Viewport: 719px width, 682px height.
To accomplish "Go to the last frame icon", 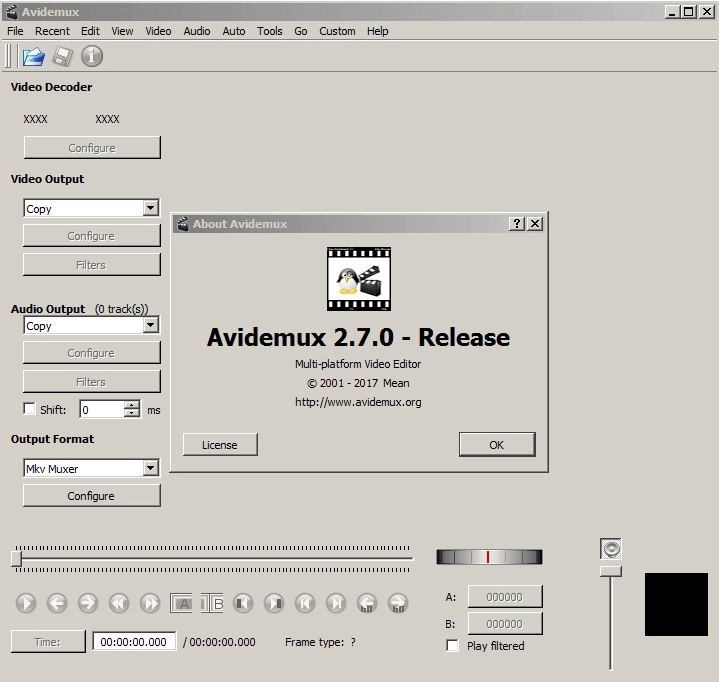I will tap(336, 603).
